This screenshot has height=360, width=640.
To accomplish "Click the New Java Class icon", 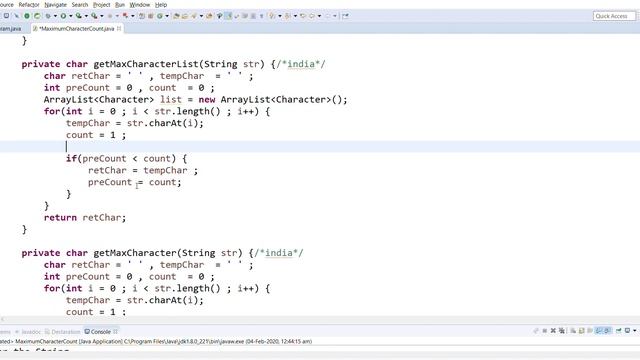I will pos(160,16).
